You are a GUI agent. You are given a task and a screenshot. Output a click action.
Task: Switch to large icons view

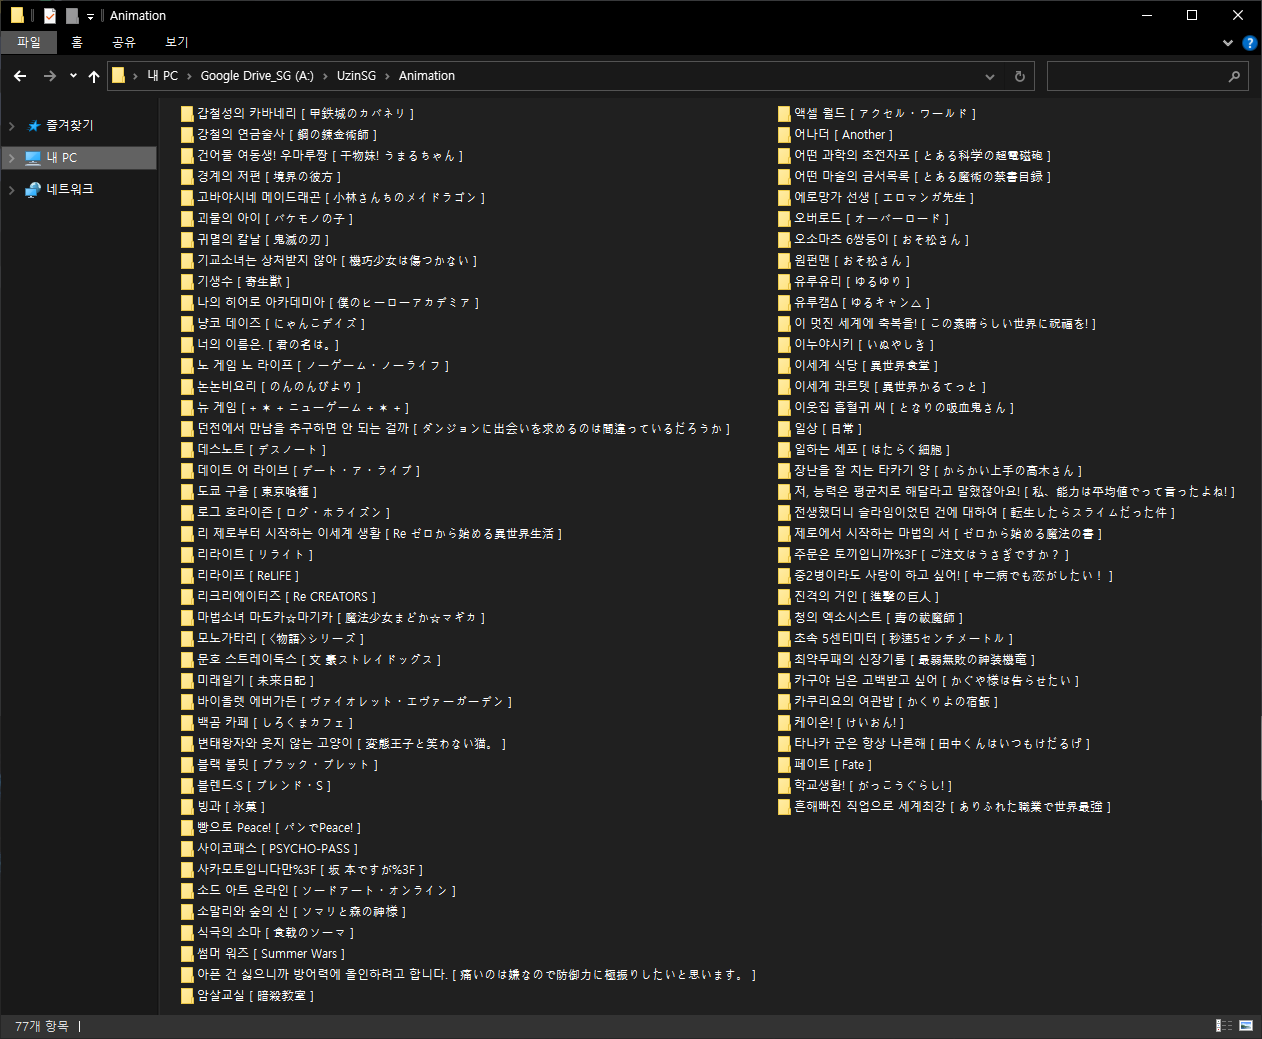tap(1246, 1025)
